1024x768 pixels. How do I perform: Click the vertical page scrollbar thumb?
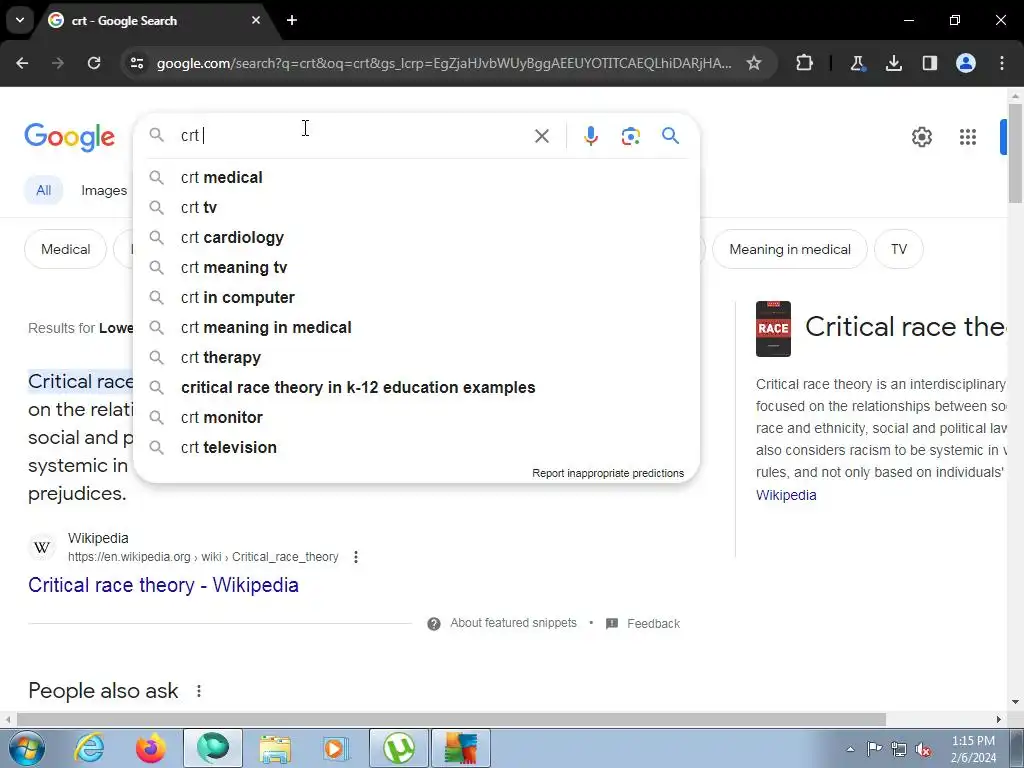pyautogui.click(x=1015, y=153)
